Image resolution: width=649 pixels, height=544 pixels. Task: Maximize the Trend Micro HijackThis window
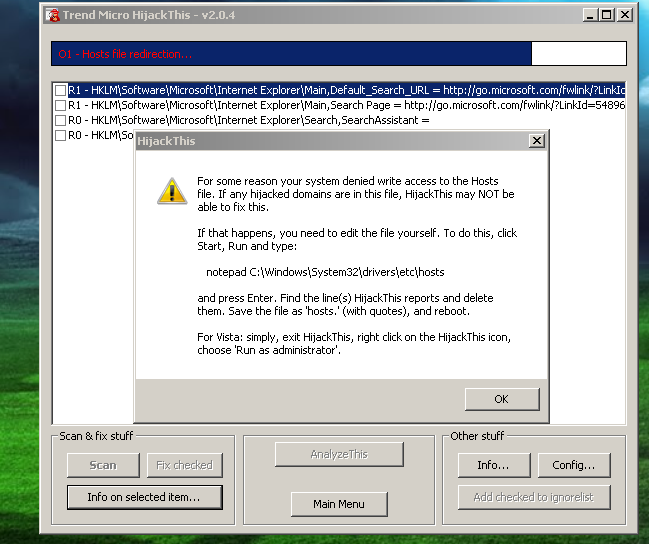point(606,15)
